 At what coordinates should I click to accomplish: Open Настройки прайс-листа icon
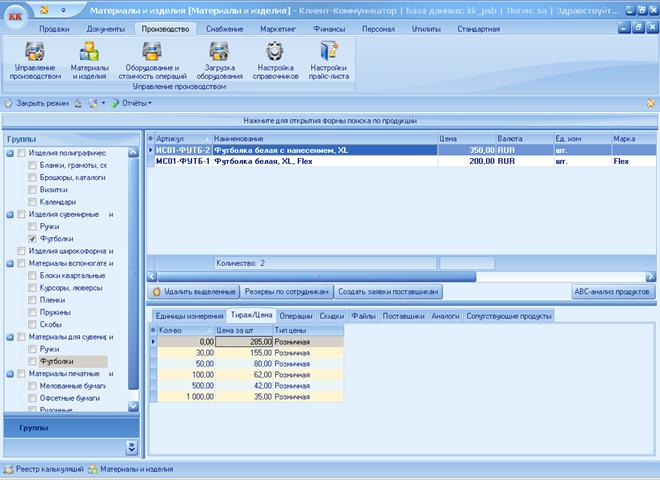click(329, 52)
